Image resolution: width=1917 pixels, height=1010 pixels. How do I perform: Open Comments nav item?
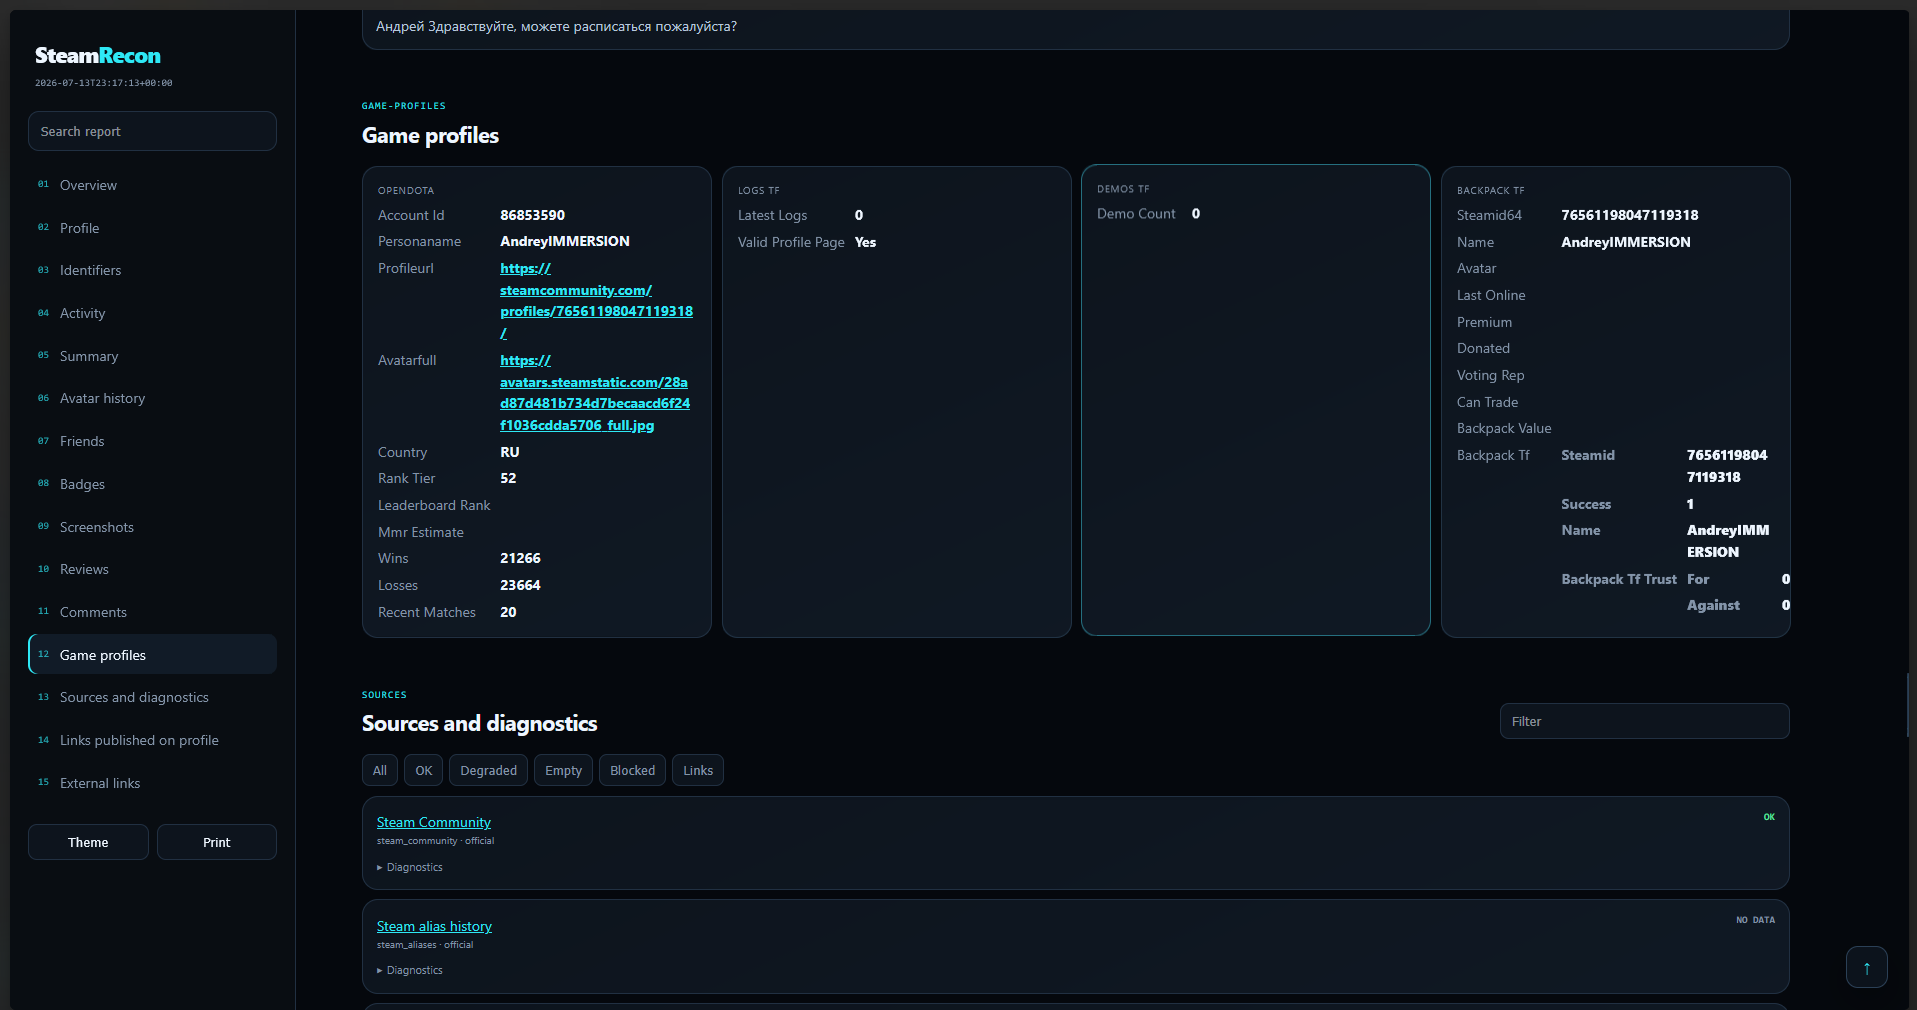152,612
